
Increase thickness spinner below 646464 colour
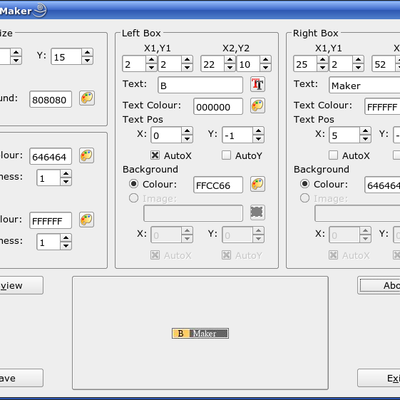66,174
